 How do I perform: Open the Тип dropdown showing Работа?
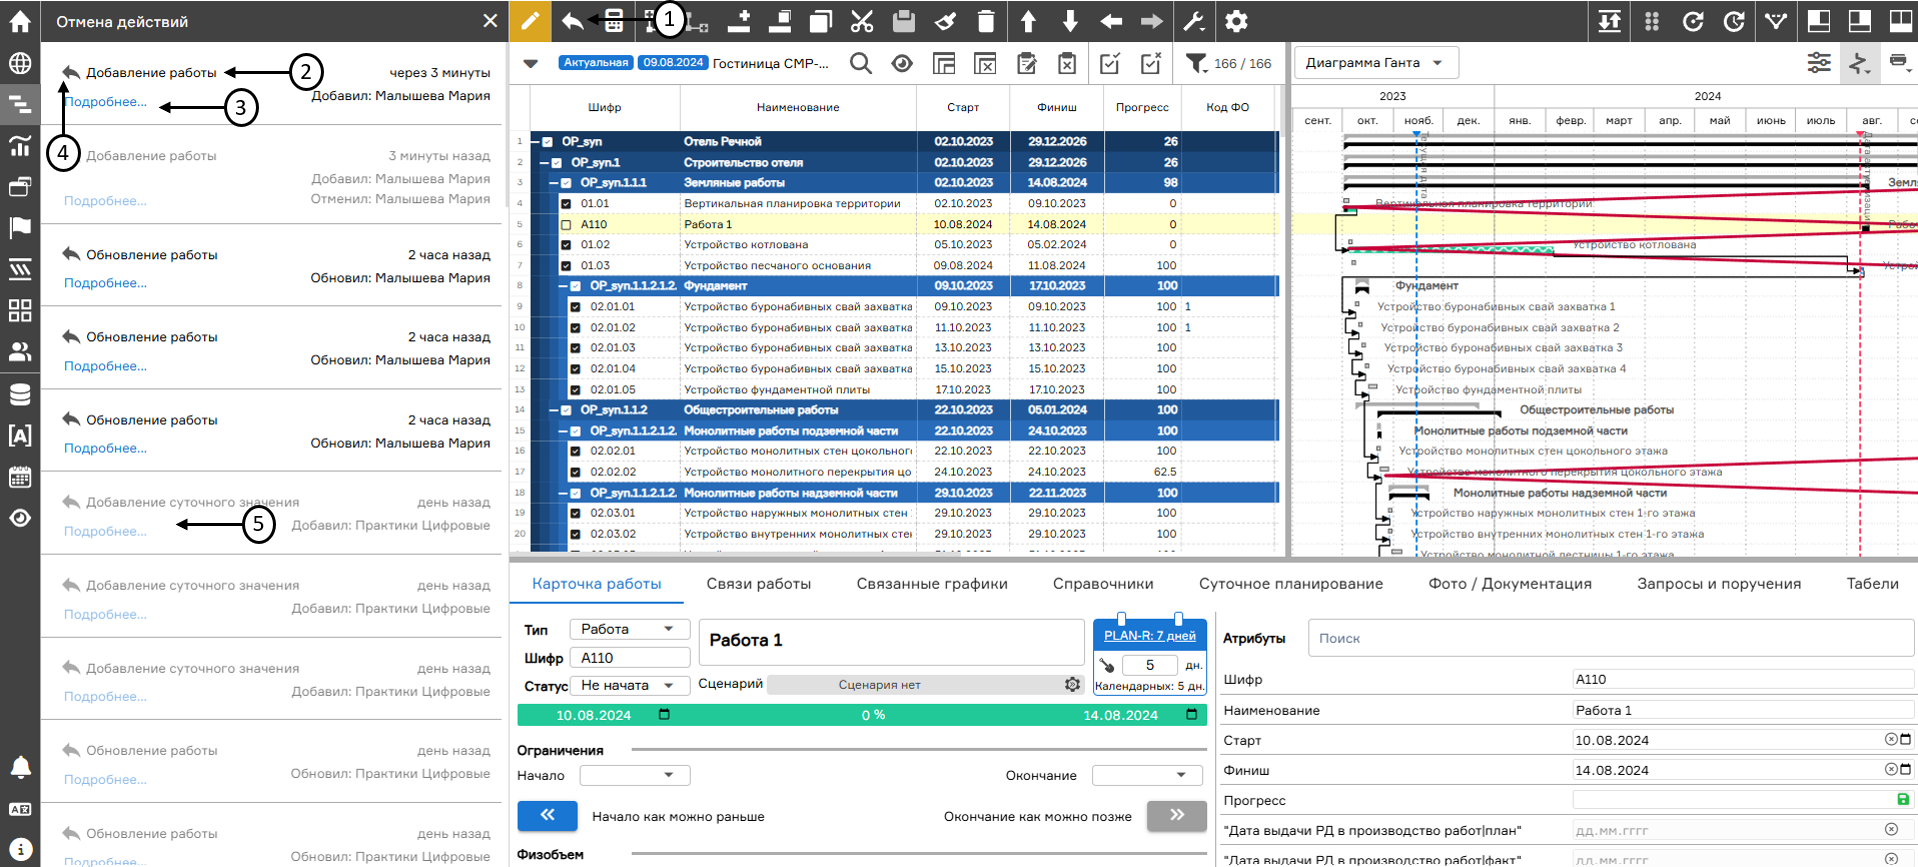(x=630, y=629)
